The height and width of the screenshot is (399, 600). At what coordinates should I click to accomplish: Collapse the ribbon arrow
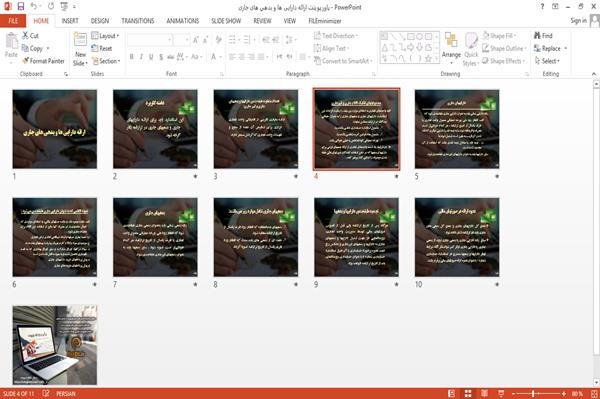coord(594,74)
